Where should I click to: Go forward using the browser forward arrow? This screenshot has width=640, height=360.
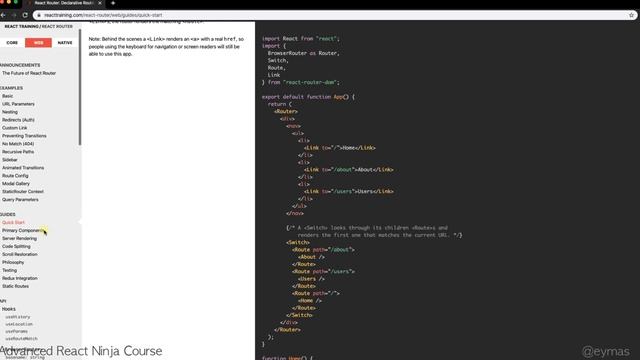pyautogui.click(x=14, y=15)
